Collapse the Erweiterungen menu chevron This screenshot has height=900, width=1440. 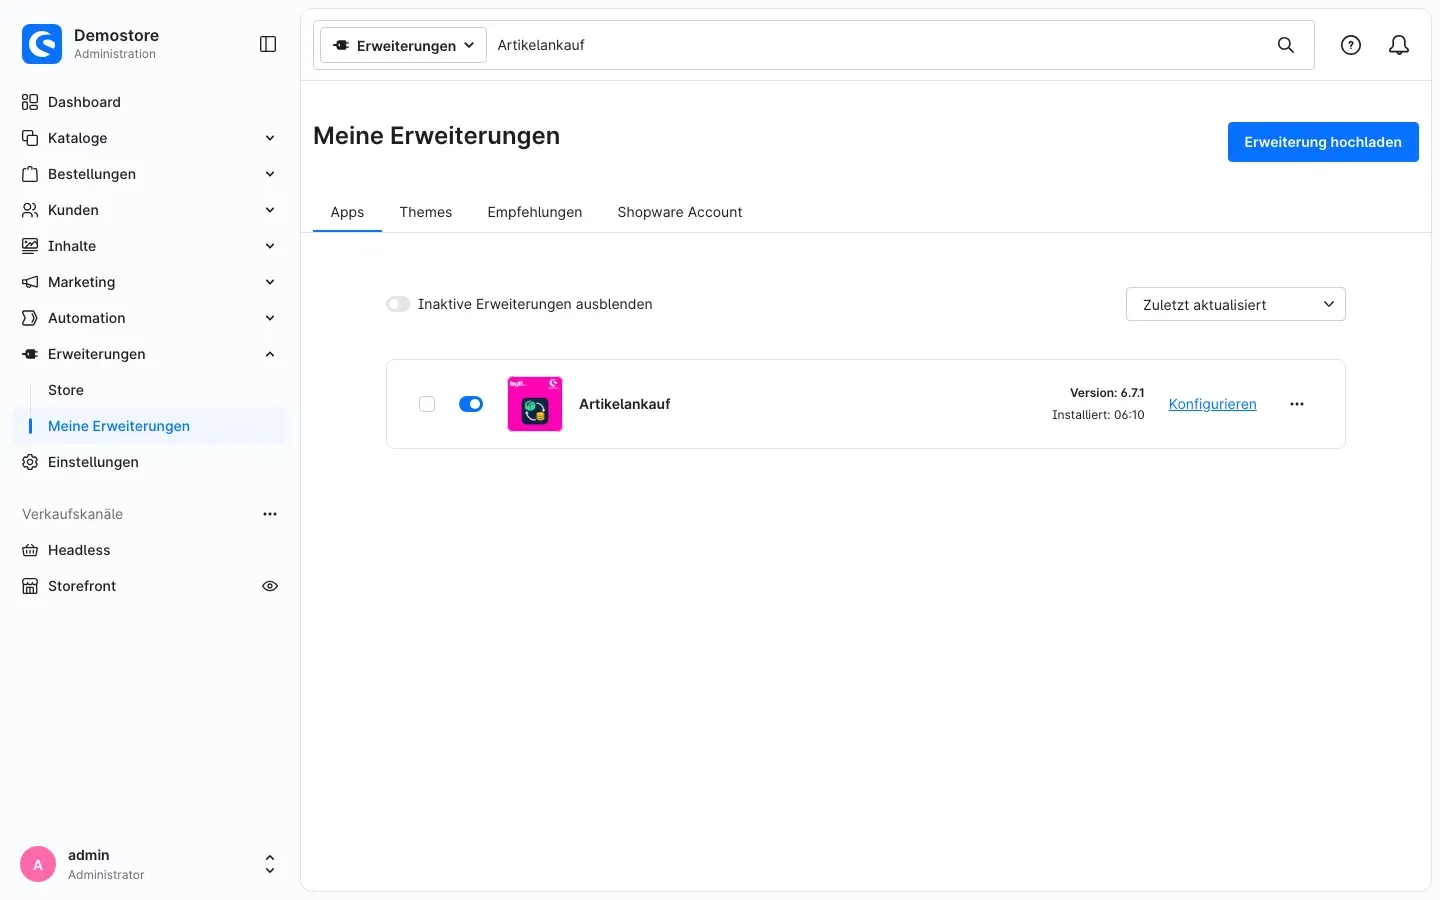pos(270,354)
